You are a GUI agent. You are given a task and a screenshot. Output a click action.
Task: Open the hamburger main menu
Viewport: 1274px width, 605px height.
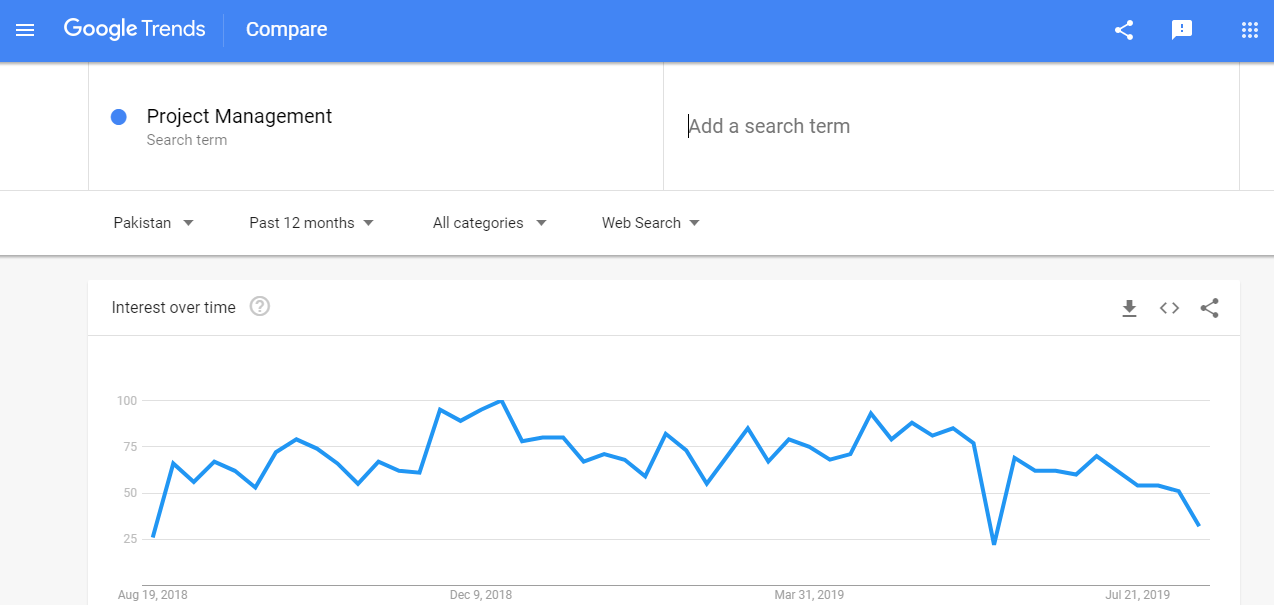click(25, 30)
